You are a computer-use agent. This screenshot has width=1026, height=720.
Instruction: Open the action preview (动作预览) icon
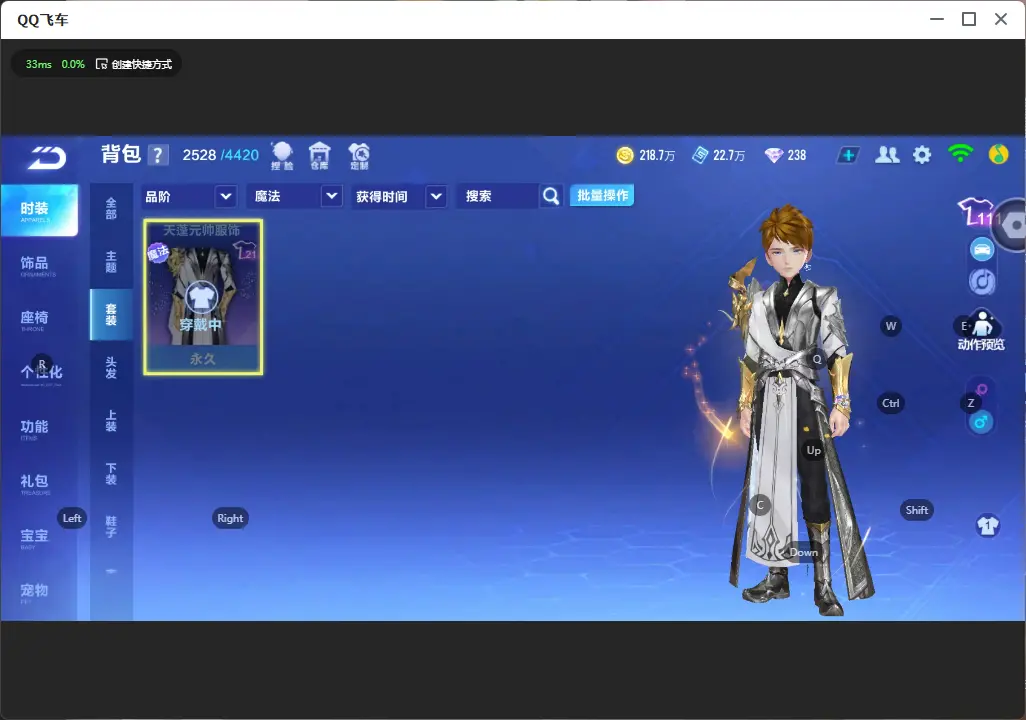click(x=982, y=331)
